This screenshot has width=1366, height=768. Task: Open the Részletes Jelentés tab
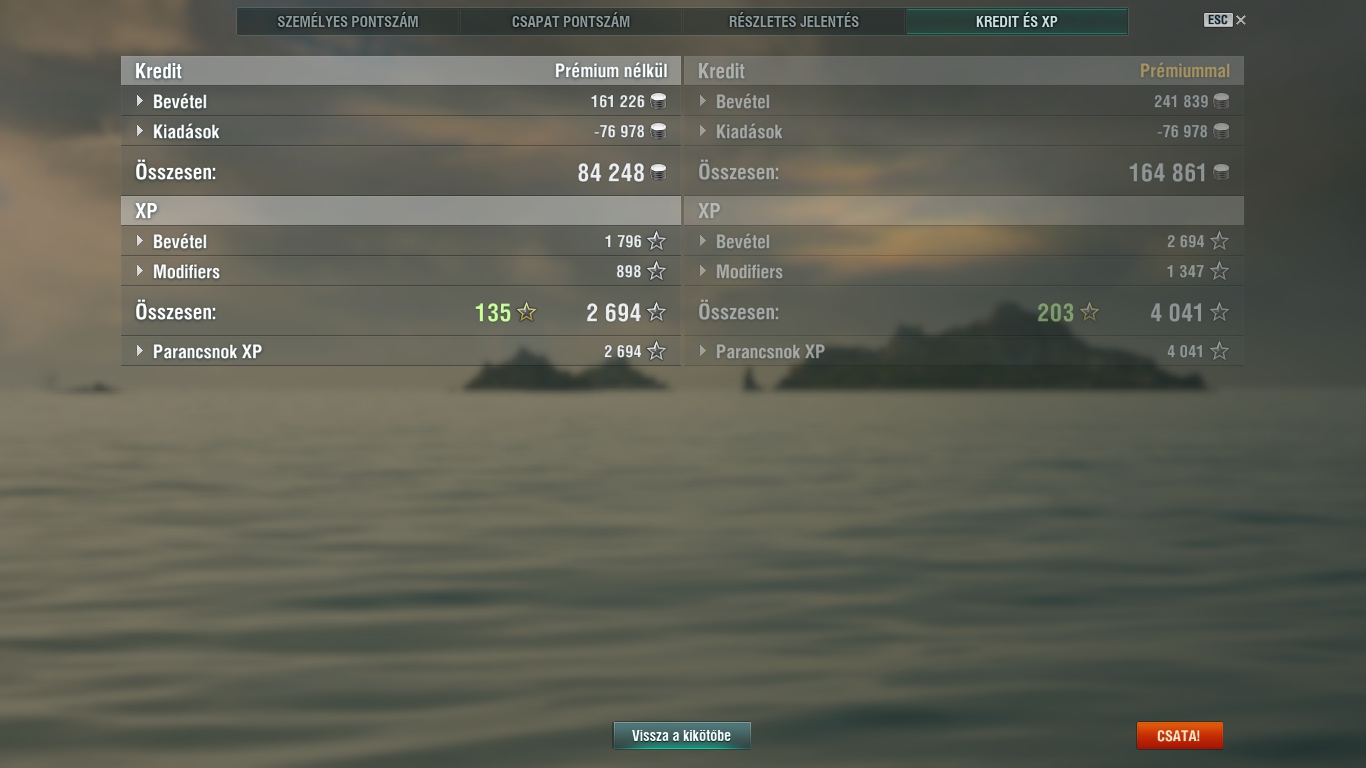click(x=794, y=21)
